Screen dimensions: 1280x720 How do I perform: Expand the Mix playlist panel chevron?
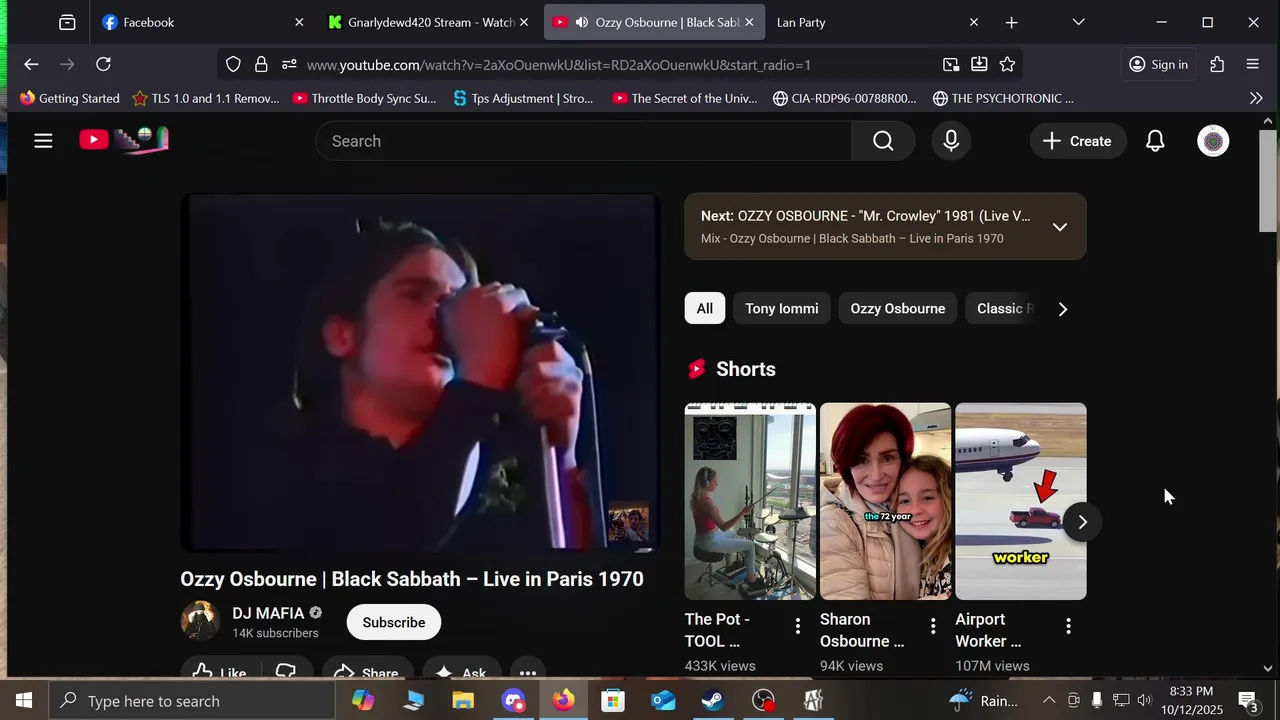pyautogui.click(x=1060, y=226)
